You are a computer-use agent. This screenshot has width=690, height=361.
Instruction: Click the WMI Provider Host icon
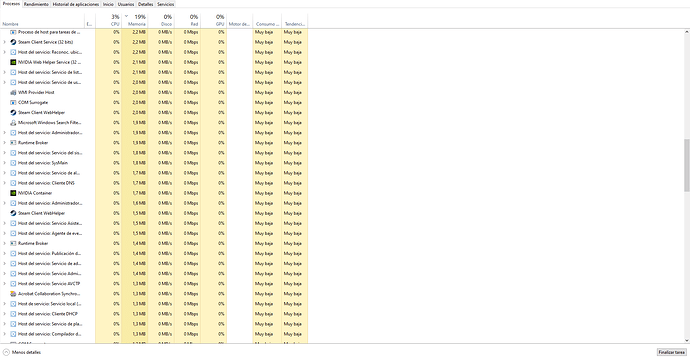pos(13,92)
